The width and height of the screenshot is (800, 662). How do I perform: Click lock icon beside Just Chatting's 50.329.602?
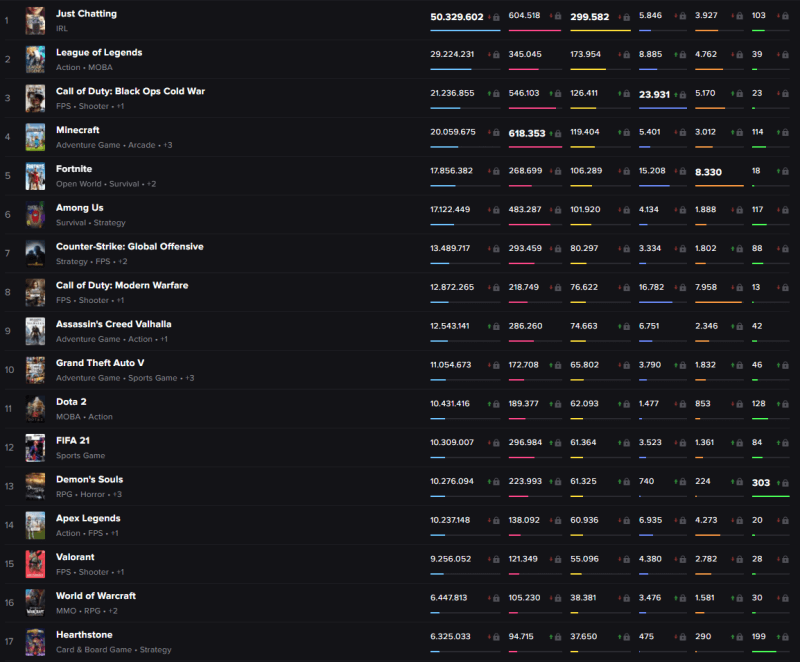click(x=496, y=17)
